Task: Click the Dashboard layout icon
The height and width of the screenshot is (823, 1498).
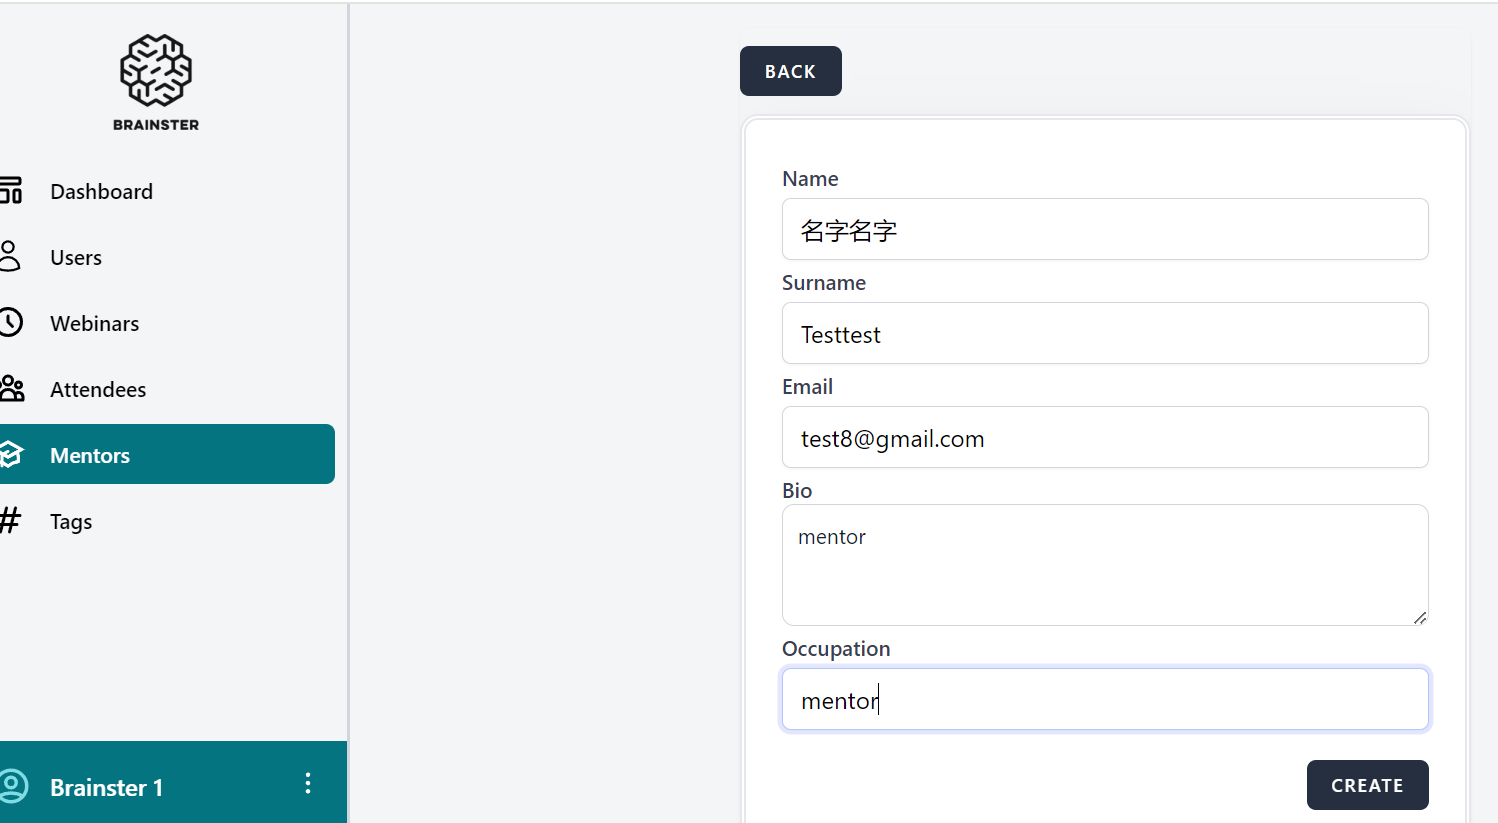Action: [11, 190]
